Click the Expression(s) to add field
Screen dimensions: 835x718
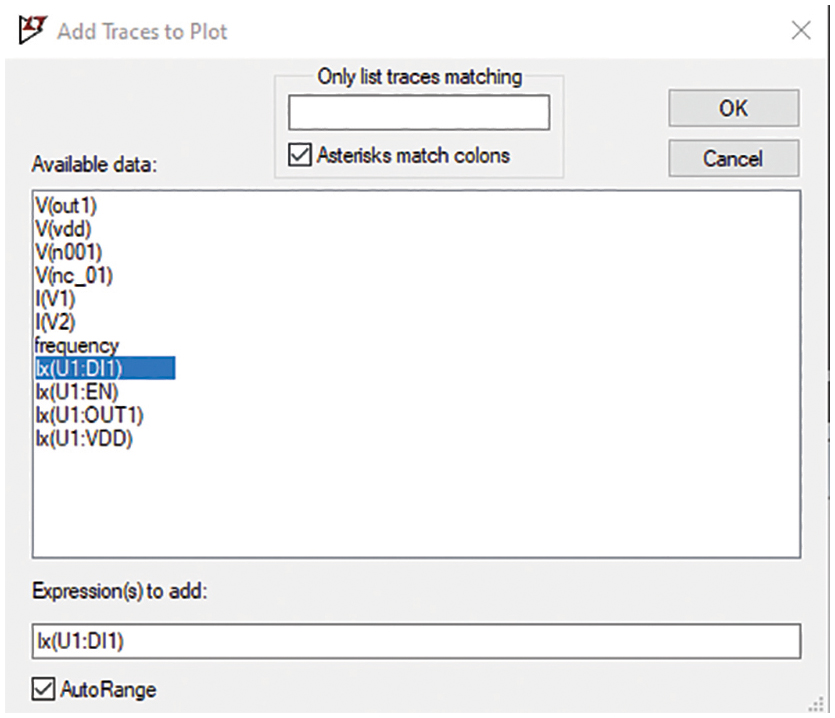(x=416, y=641)
